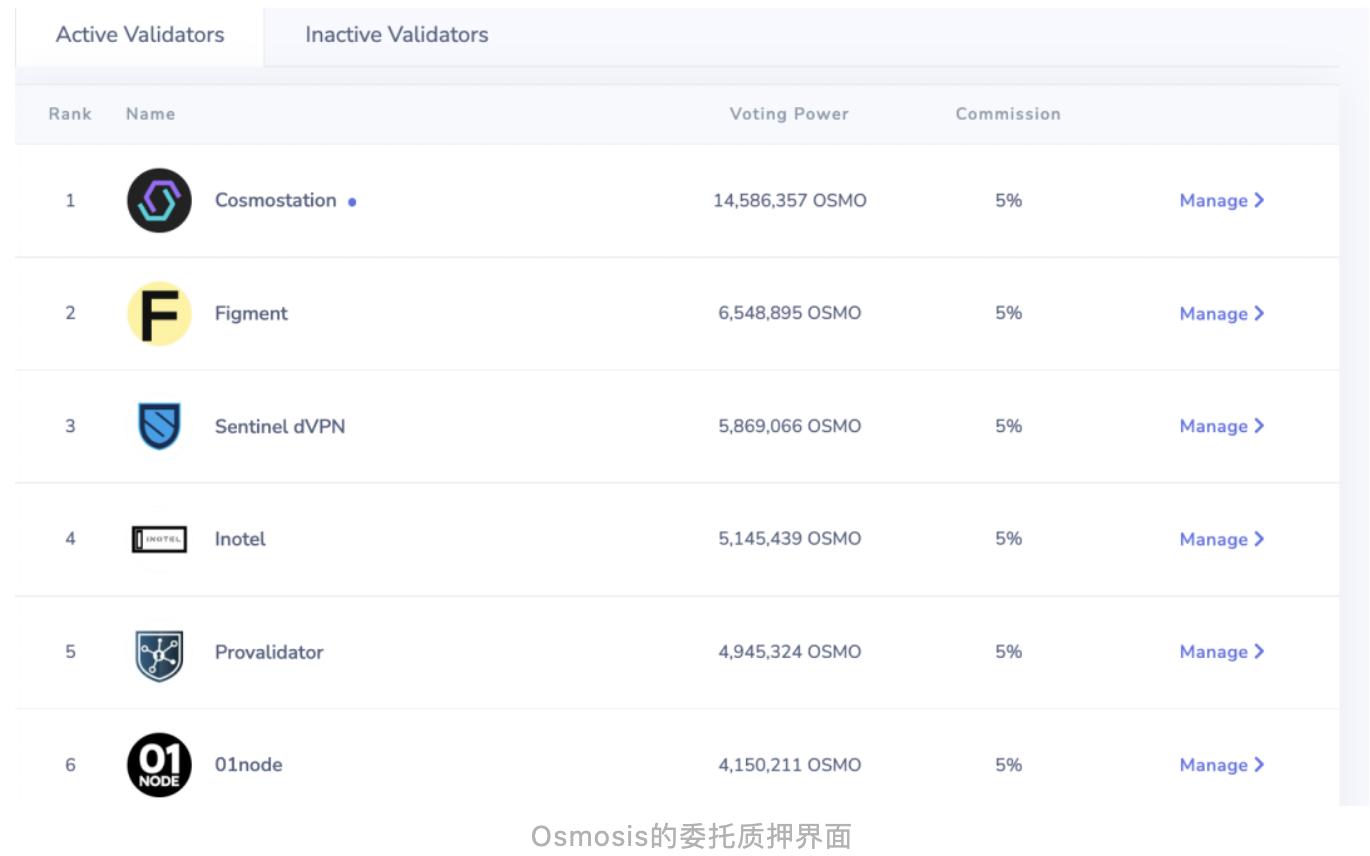Open Manage for Cosmostation

coord(1221,201)
